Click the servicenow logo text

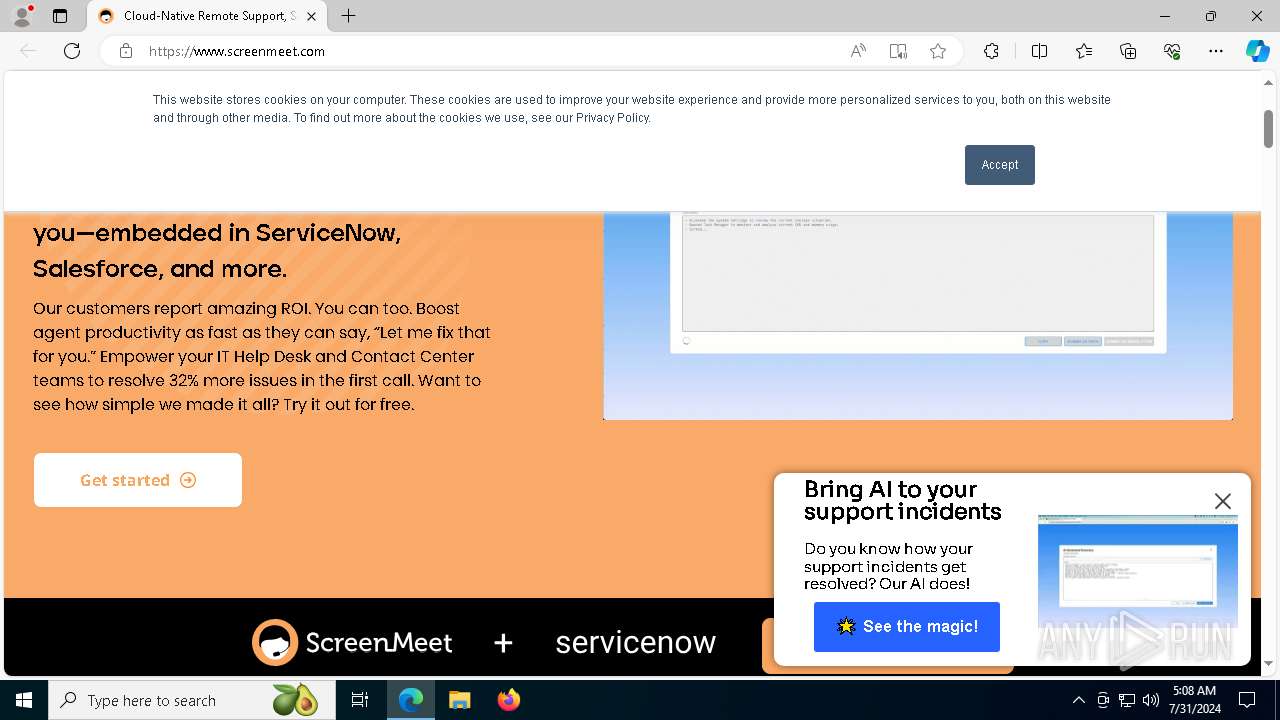point(636,642)
